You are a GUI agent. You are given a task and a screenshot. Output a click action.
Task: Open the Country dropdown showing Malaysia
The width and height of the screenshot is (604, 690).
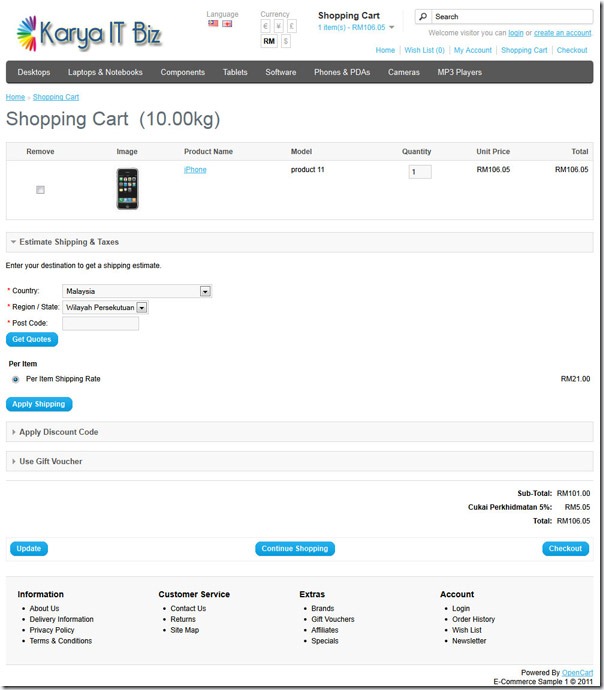coord(137,291)
